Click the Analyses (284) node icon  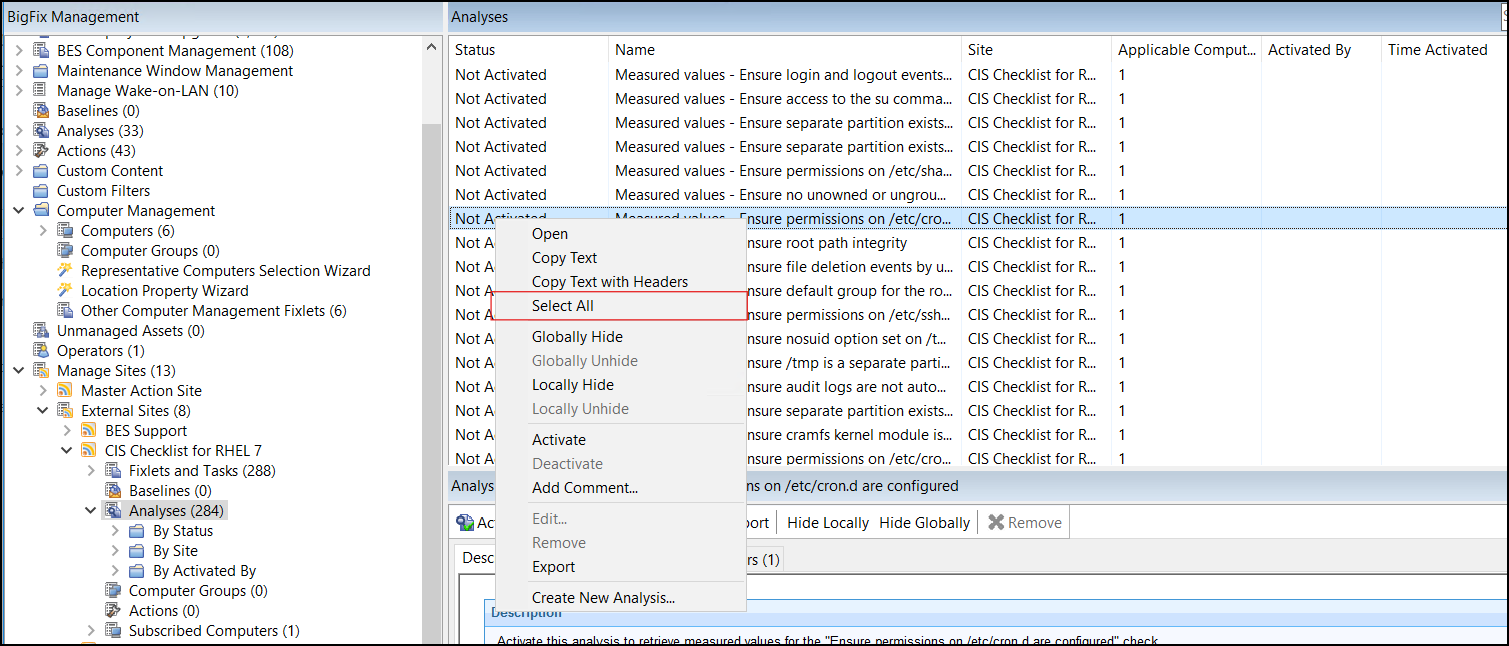113,511
